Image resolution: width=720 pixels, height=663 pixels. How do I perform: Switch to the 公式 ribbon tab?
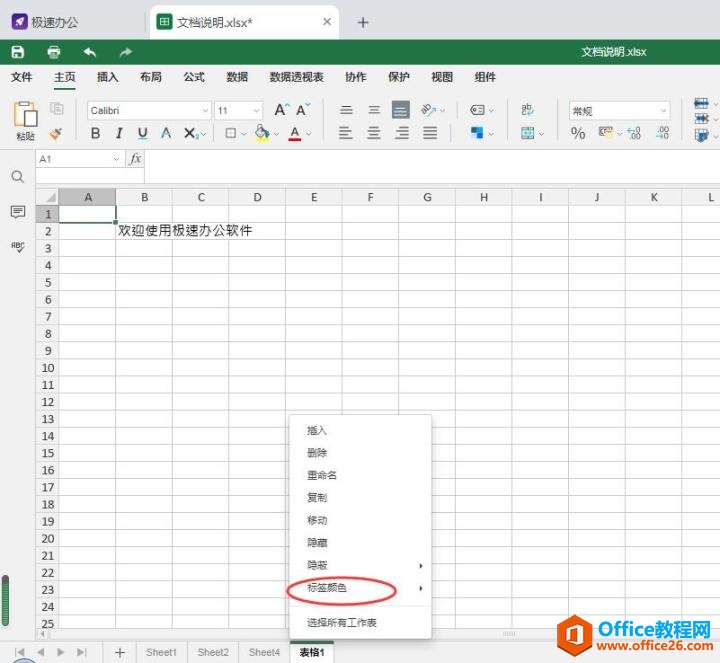(x=194, y=77)
